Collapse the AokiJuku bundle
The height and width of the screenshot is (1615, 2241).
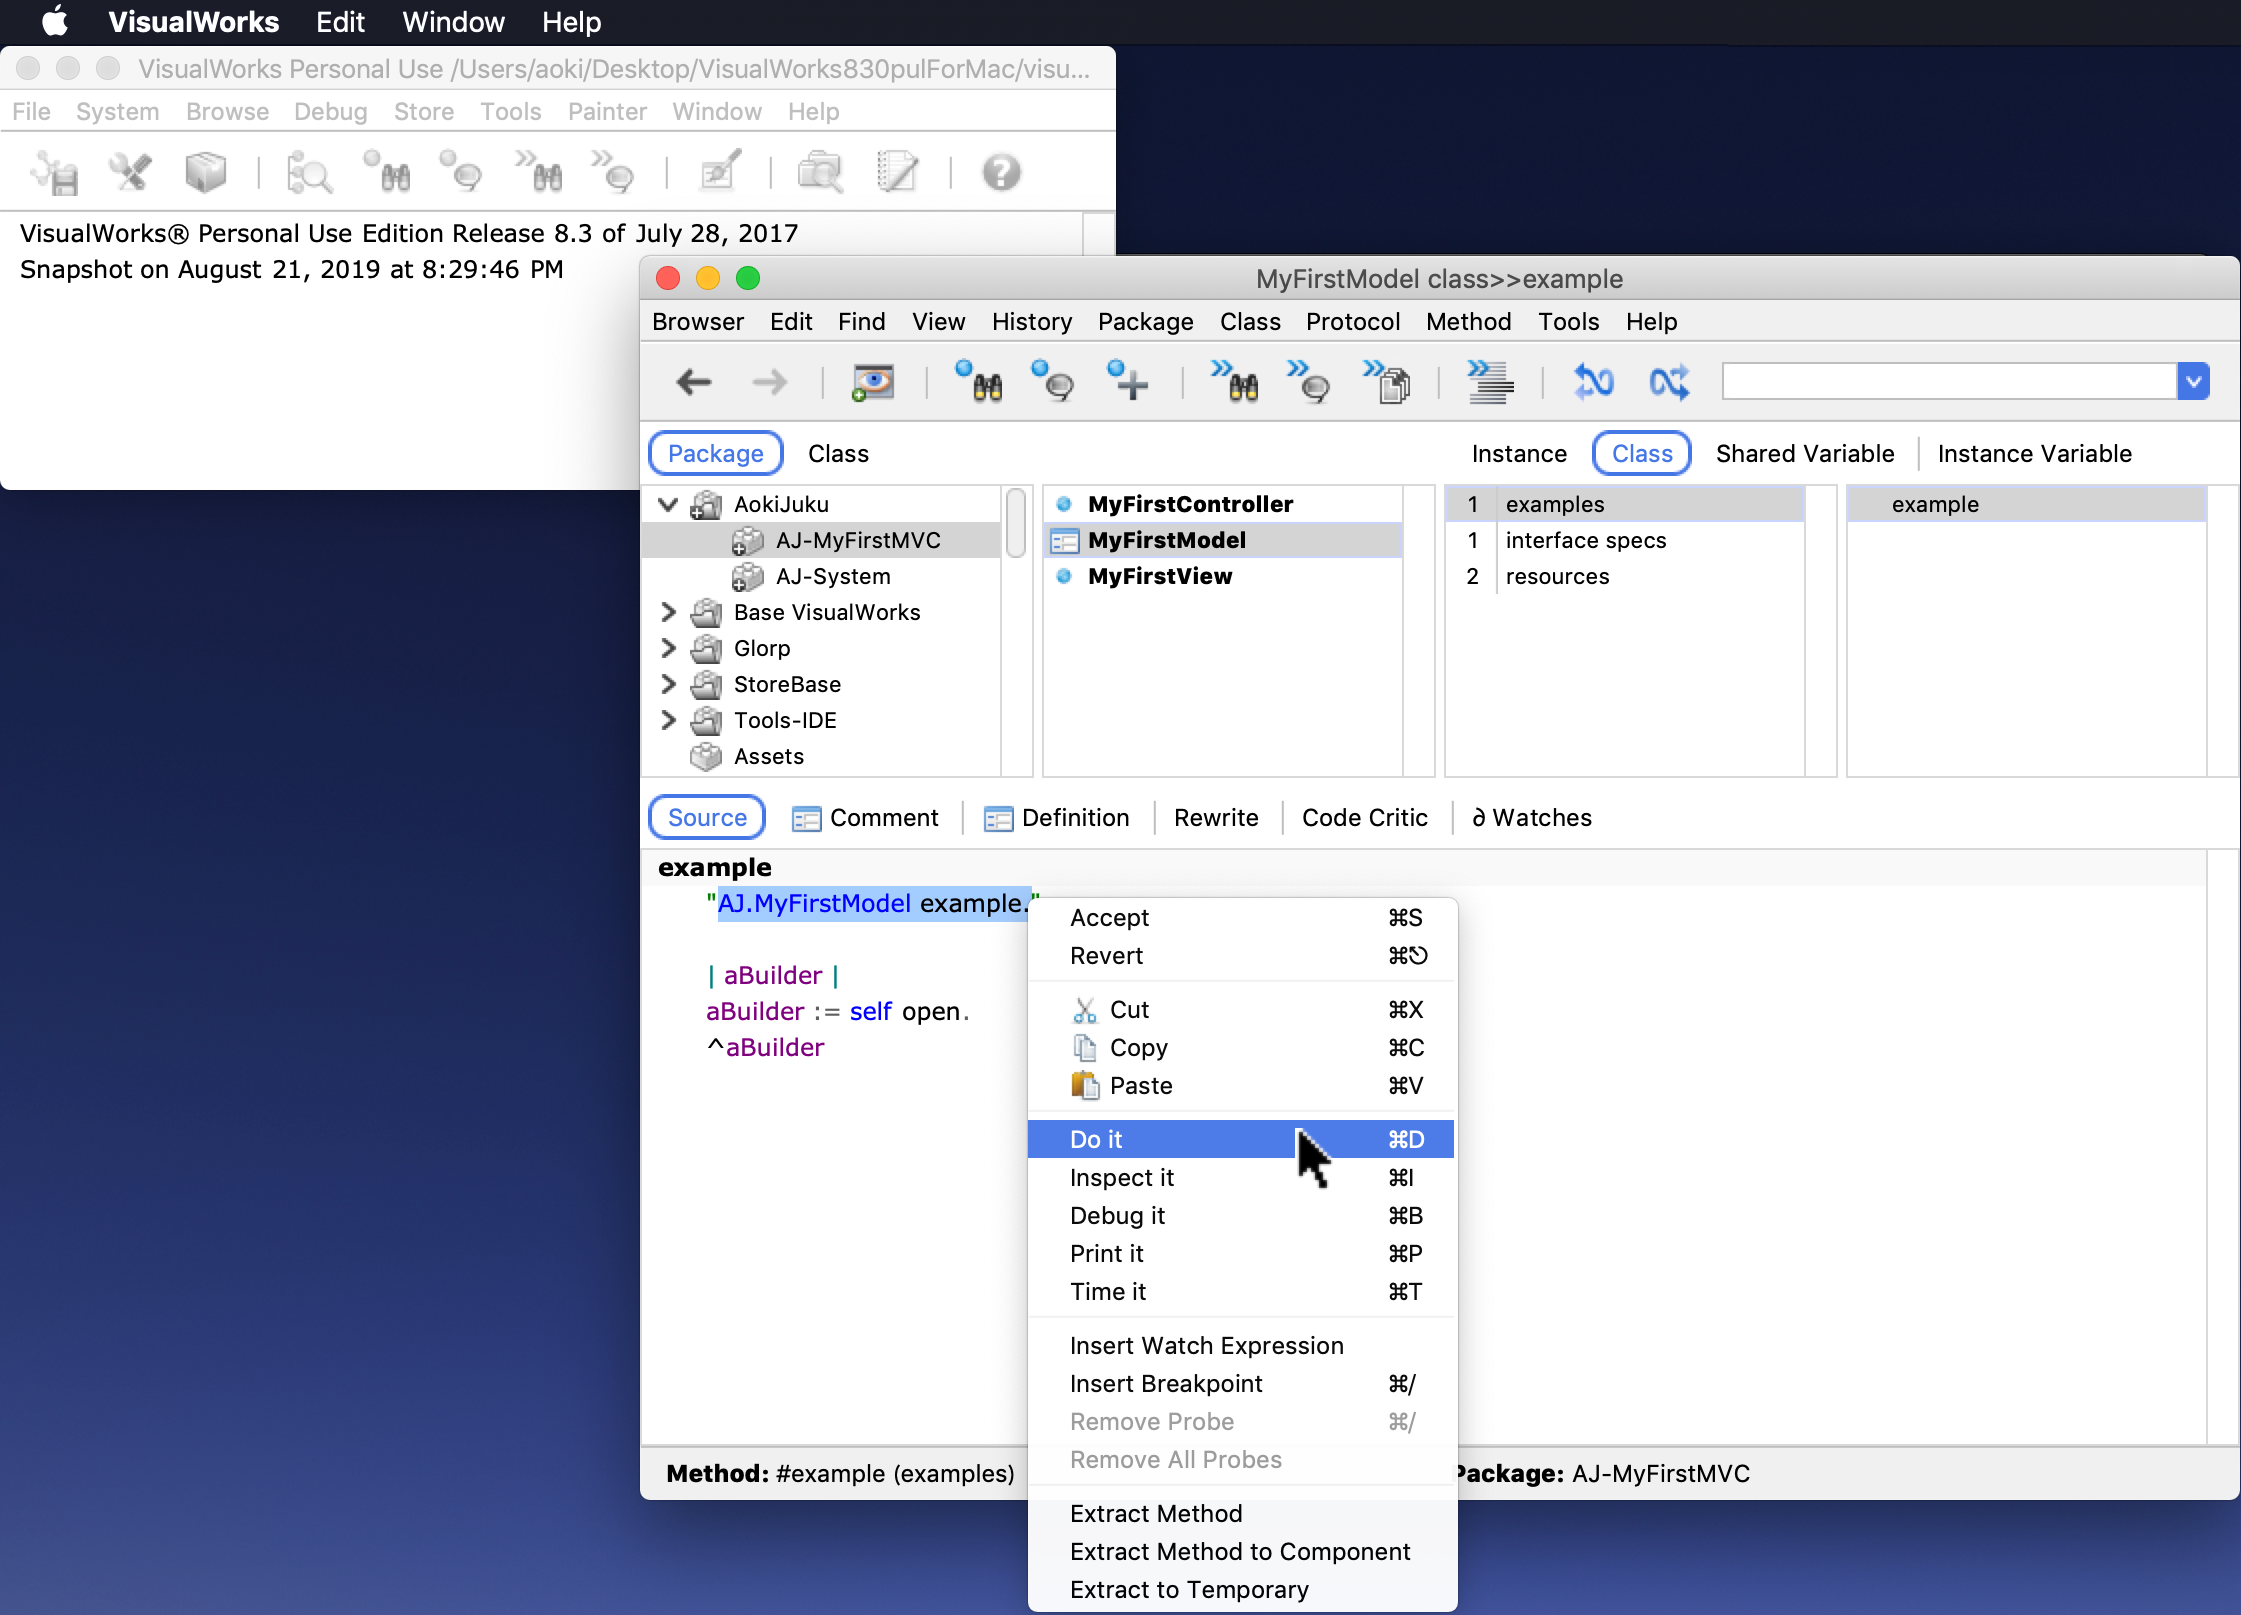pyautogui.click(x=669, y=504)
